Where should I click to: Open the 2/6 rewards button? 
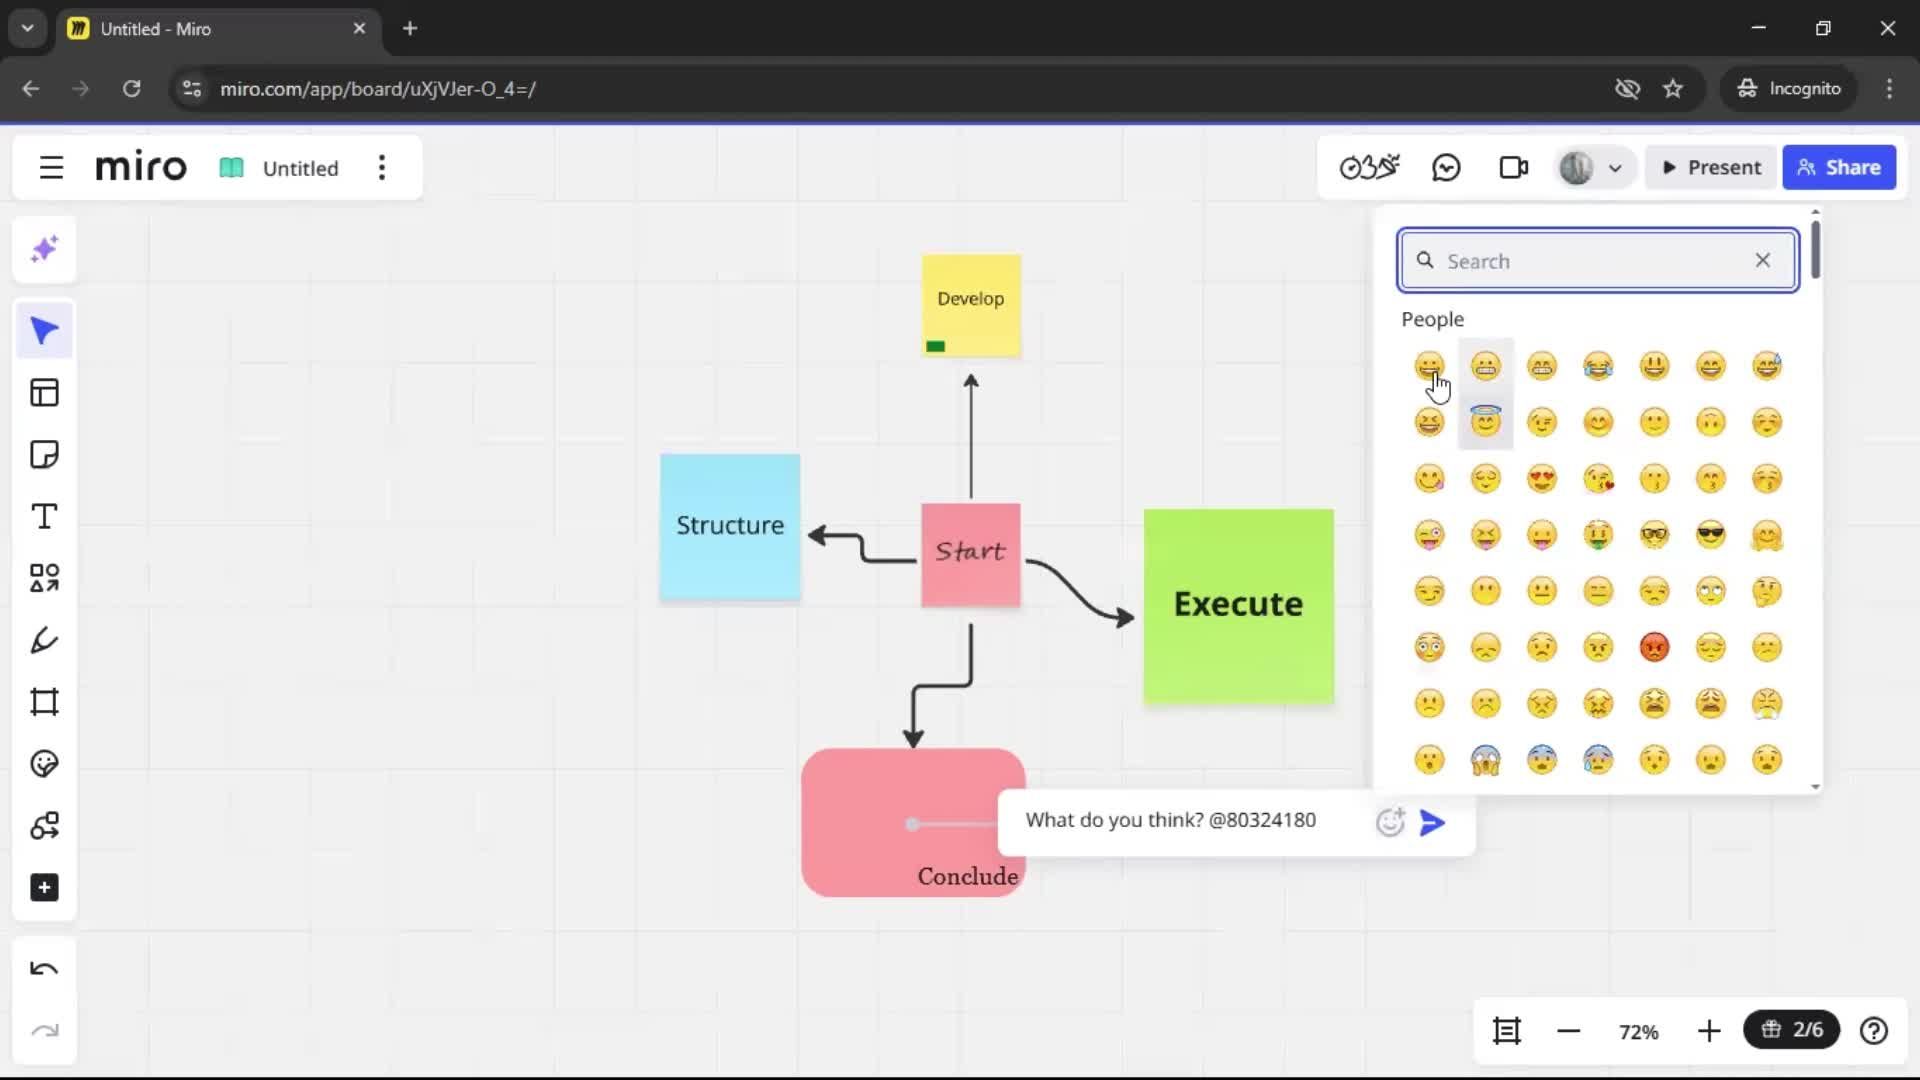pyautogui.click(x=1792, y=1030)
